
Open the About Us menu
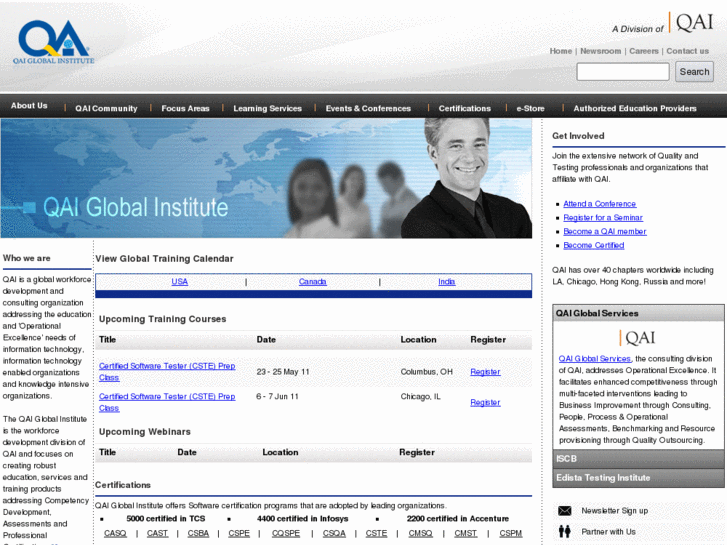pos(29,106)
